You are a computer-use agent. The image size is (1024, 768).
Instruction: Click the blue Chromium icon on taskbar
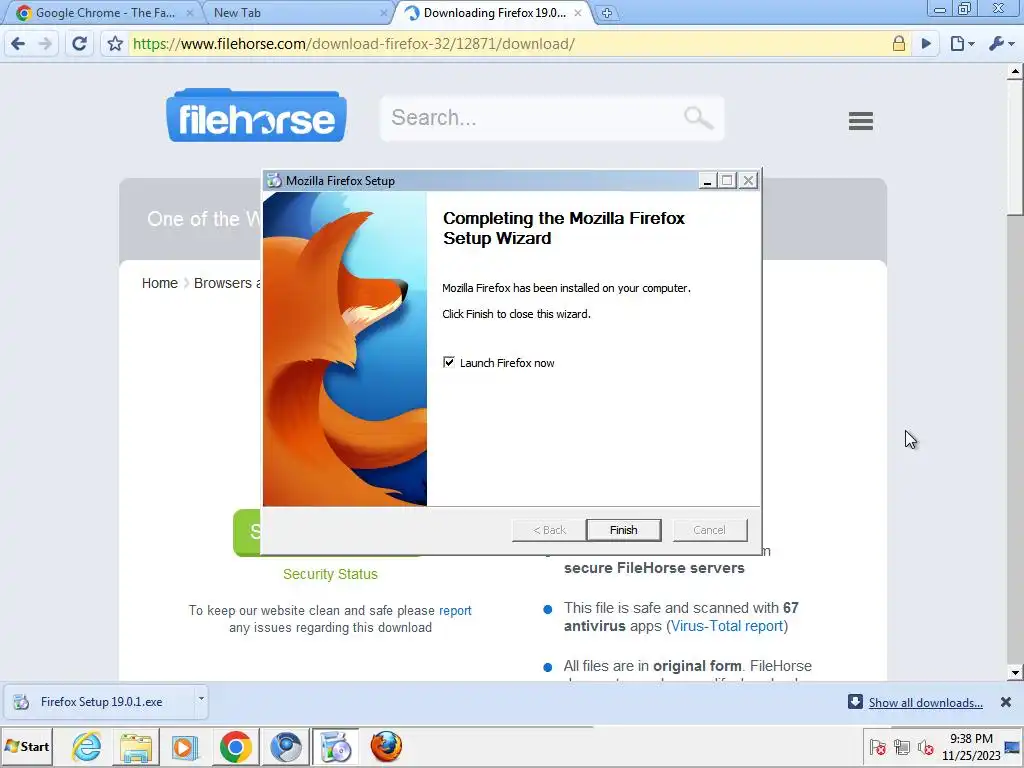(x=285, y=746)
